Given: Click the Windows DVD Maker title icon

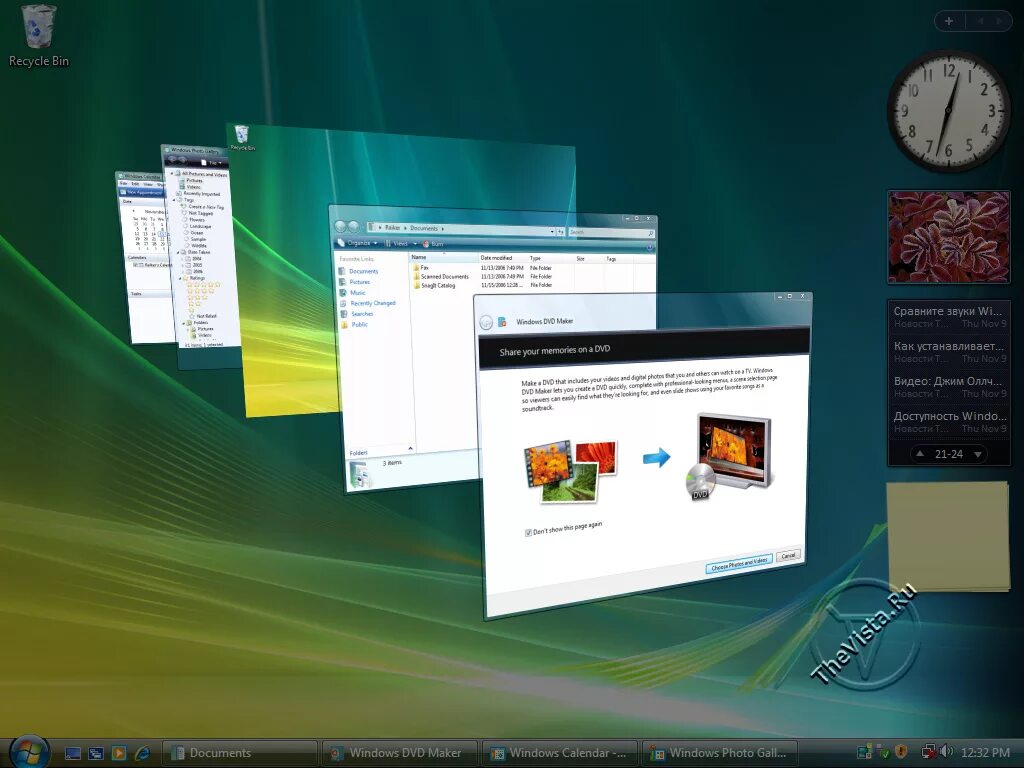Looking at the screenshot, I should tap(502, 321).
